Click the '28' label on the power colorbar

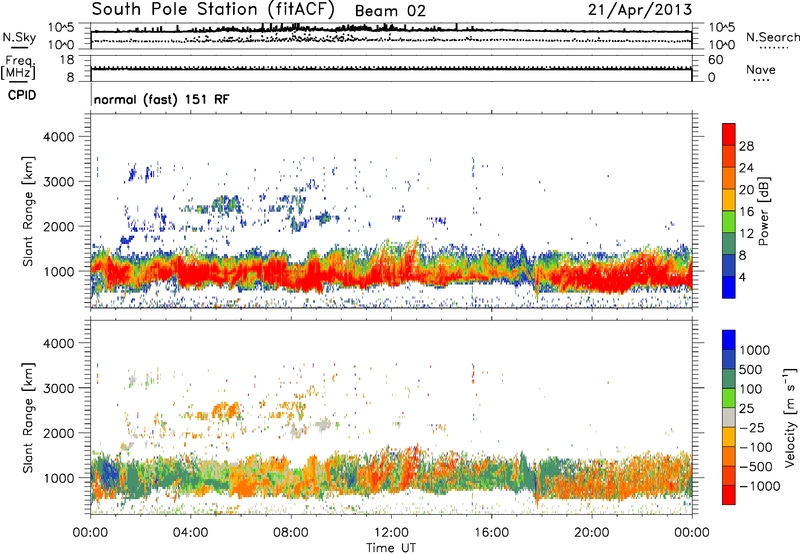[746, 146]
